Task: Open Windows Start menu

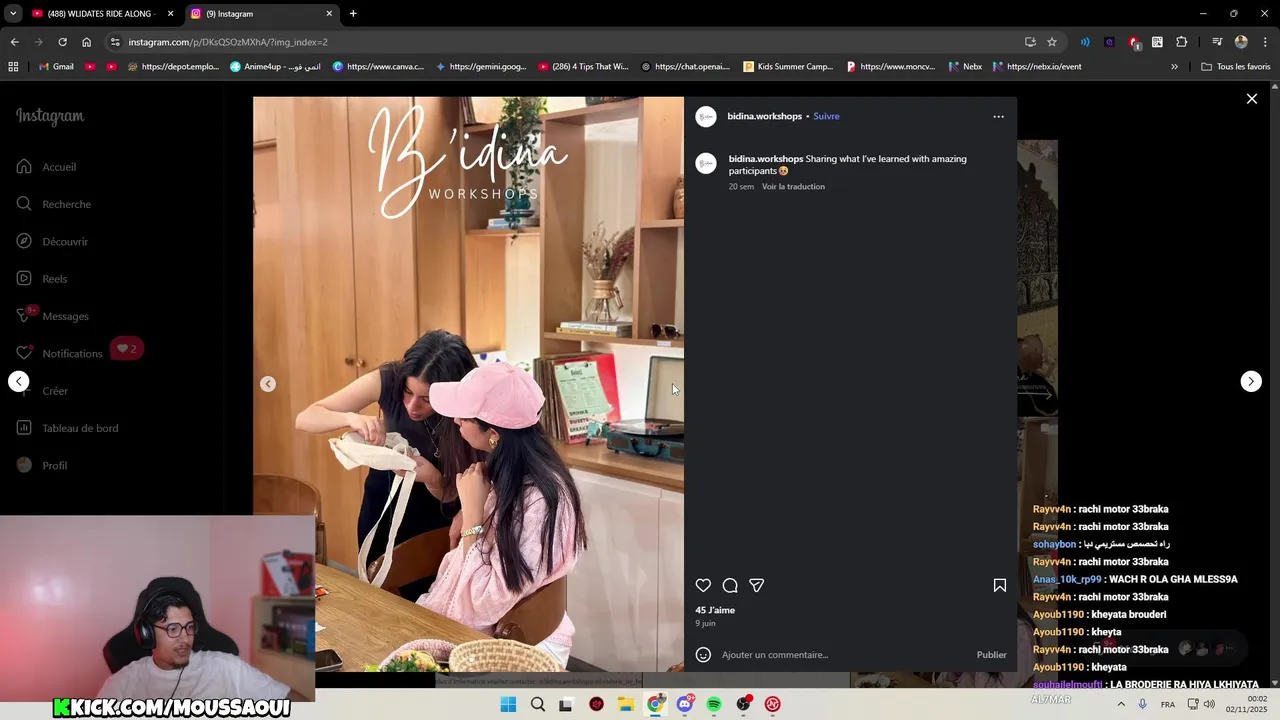Action: 508,705
